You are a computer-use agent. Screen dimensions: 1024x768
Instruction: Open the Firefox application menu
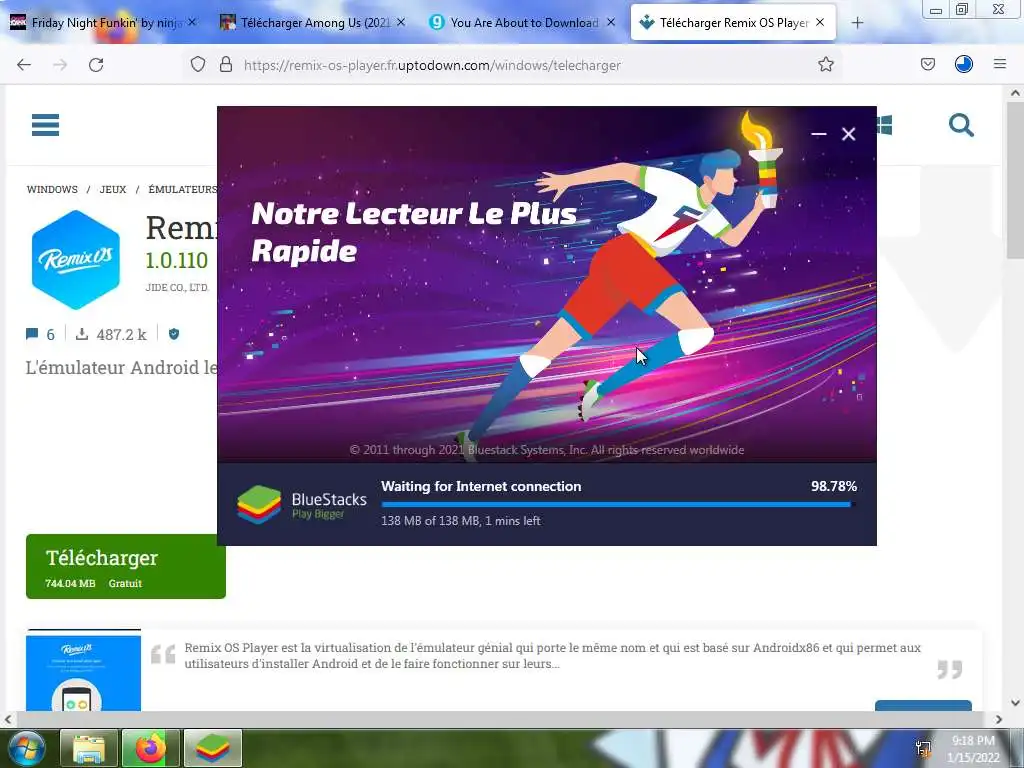pos(1000,65)
